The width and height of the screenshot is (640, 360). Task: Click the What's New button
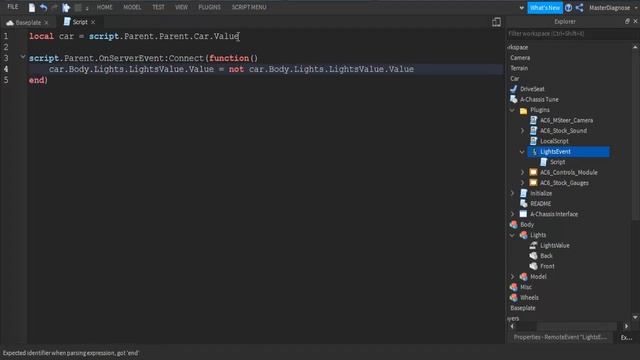pyautogui.click(x=545, y=8)
